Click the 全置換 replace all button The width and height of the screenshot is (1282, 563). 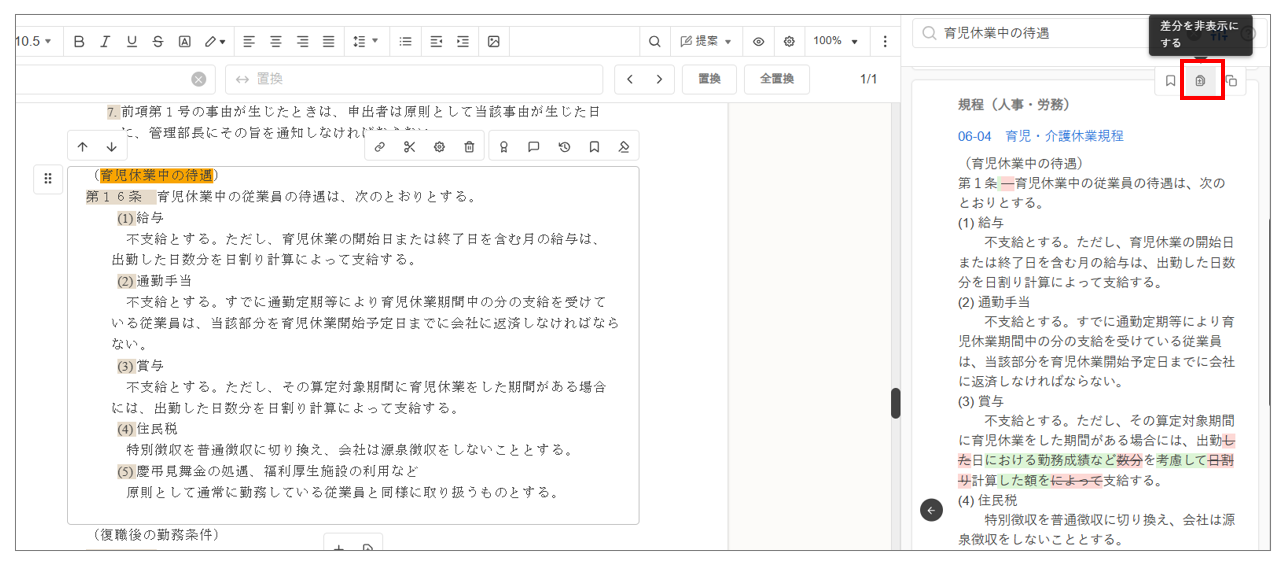coord(776,79)
